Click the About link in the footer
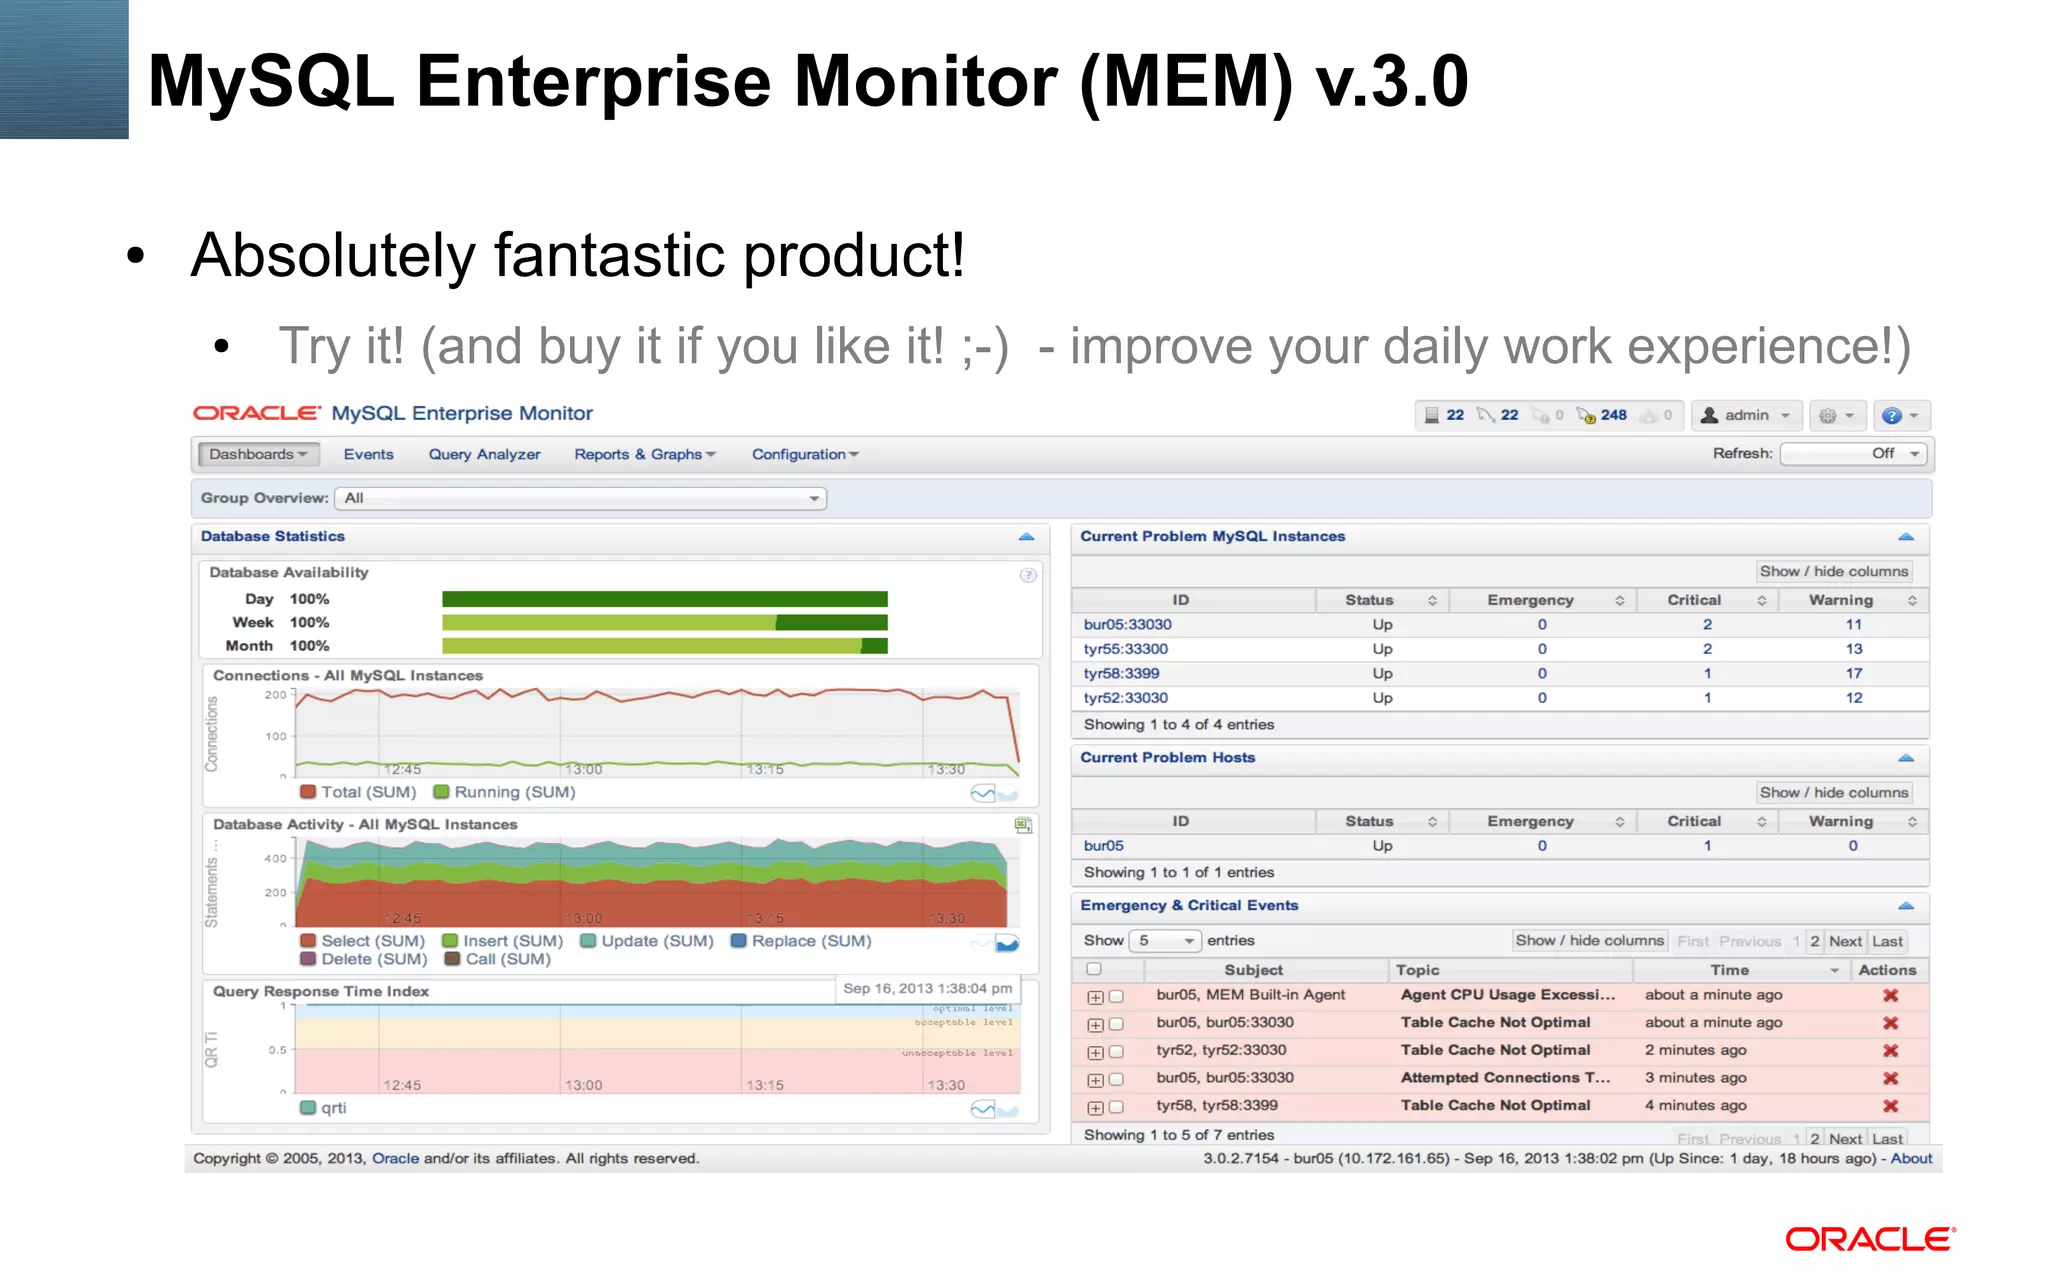The width and height of the screenshot is (2048, 1285). 1911,1158
